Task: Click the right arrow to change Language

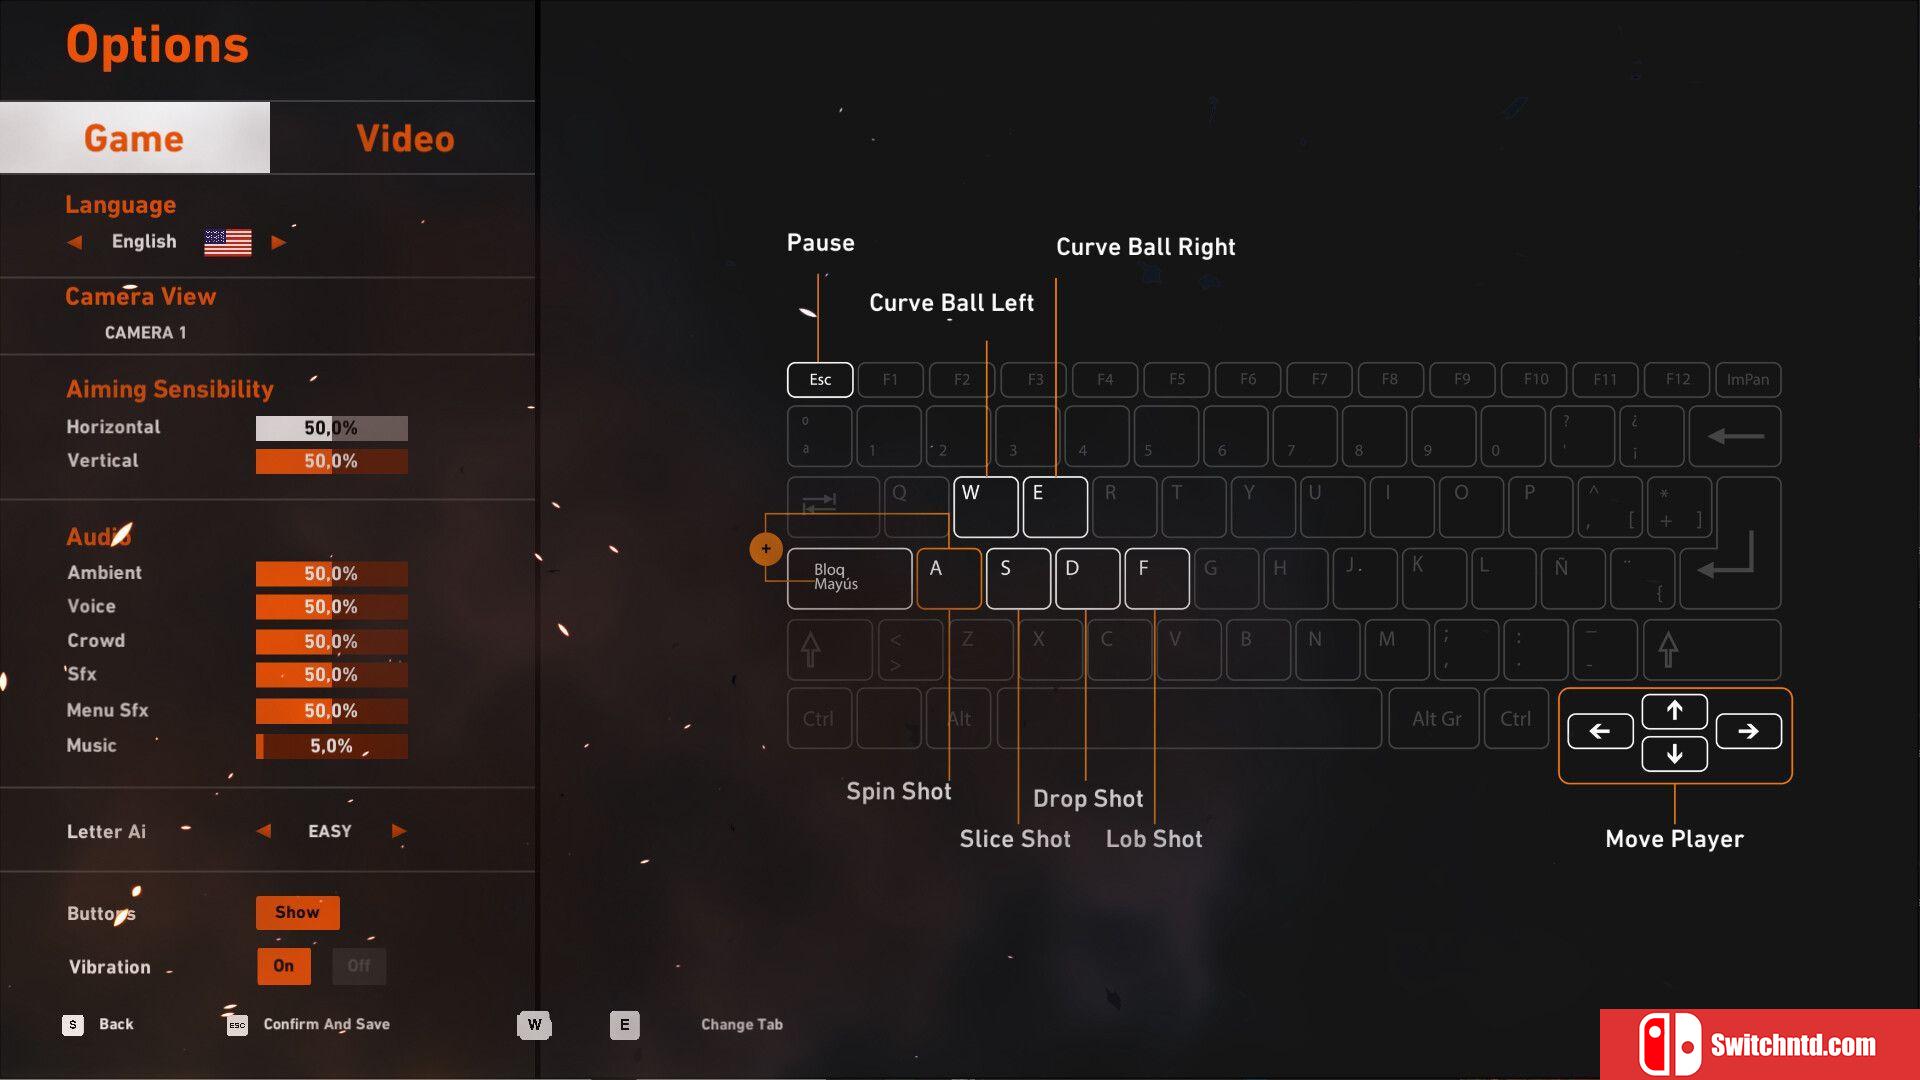Action: point(276,241)
